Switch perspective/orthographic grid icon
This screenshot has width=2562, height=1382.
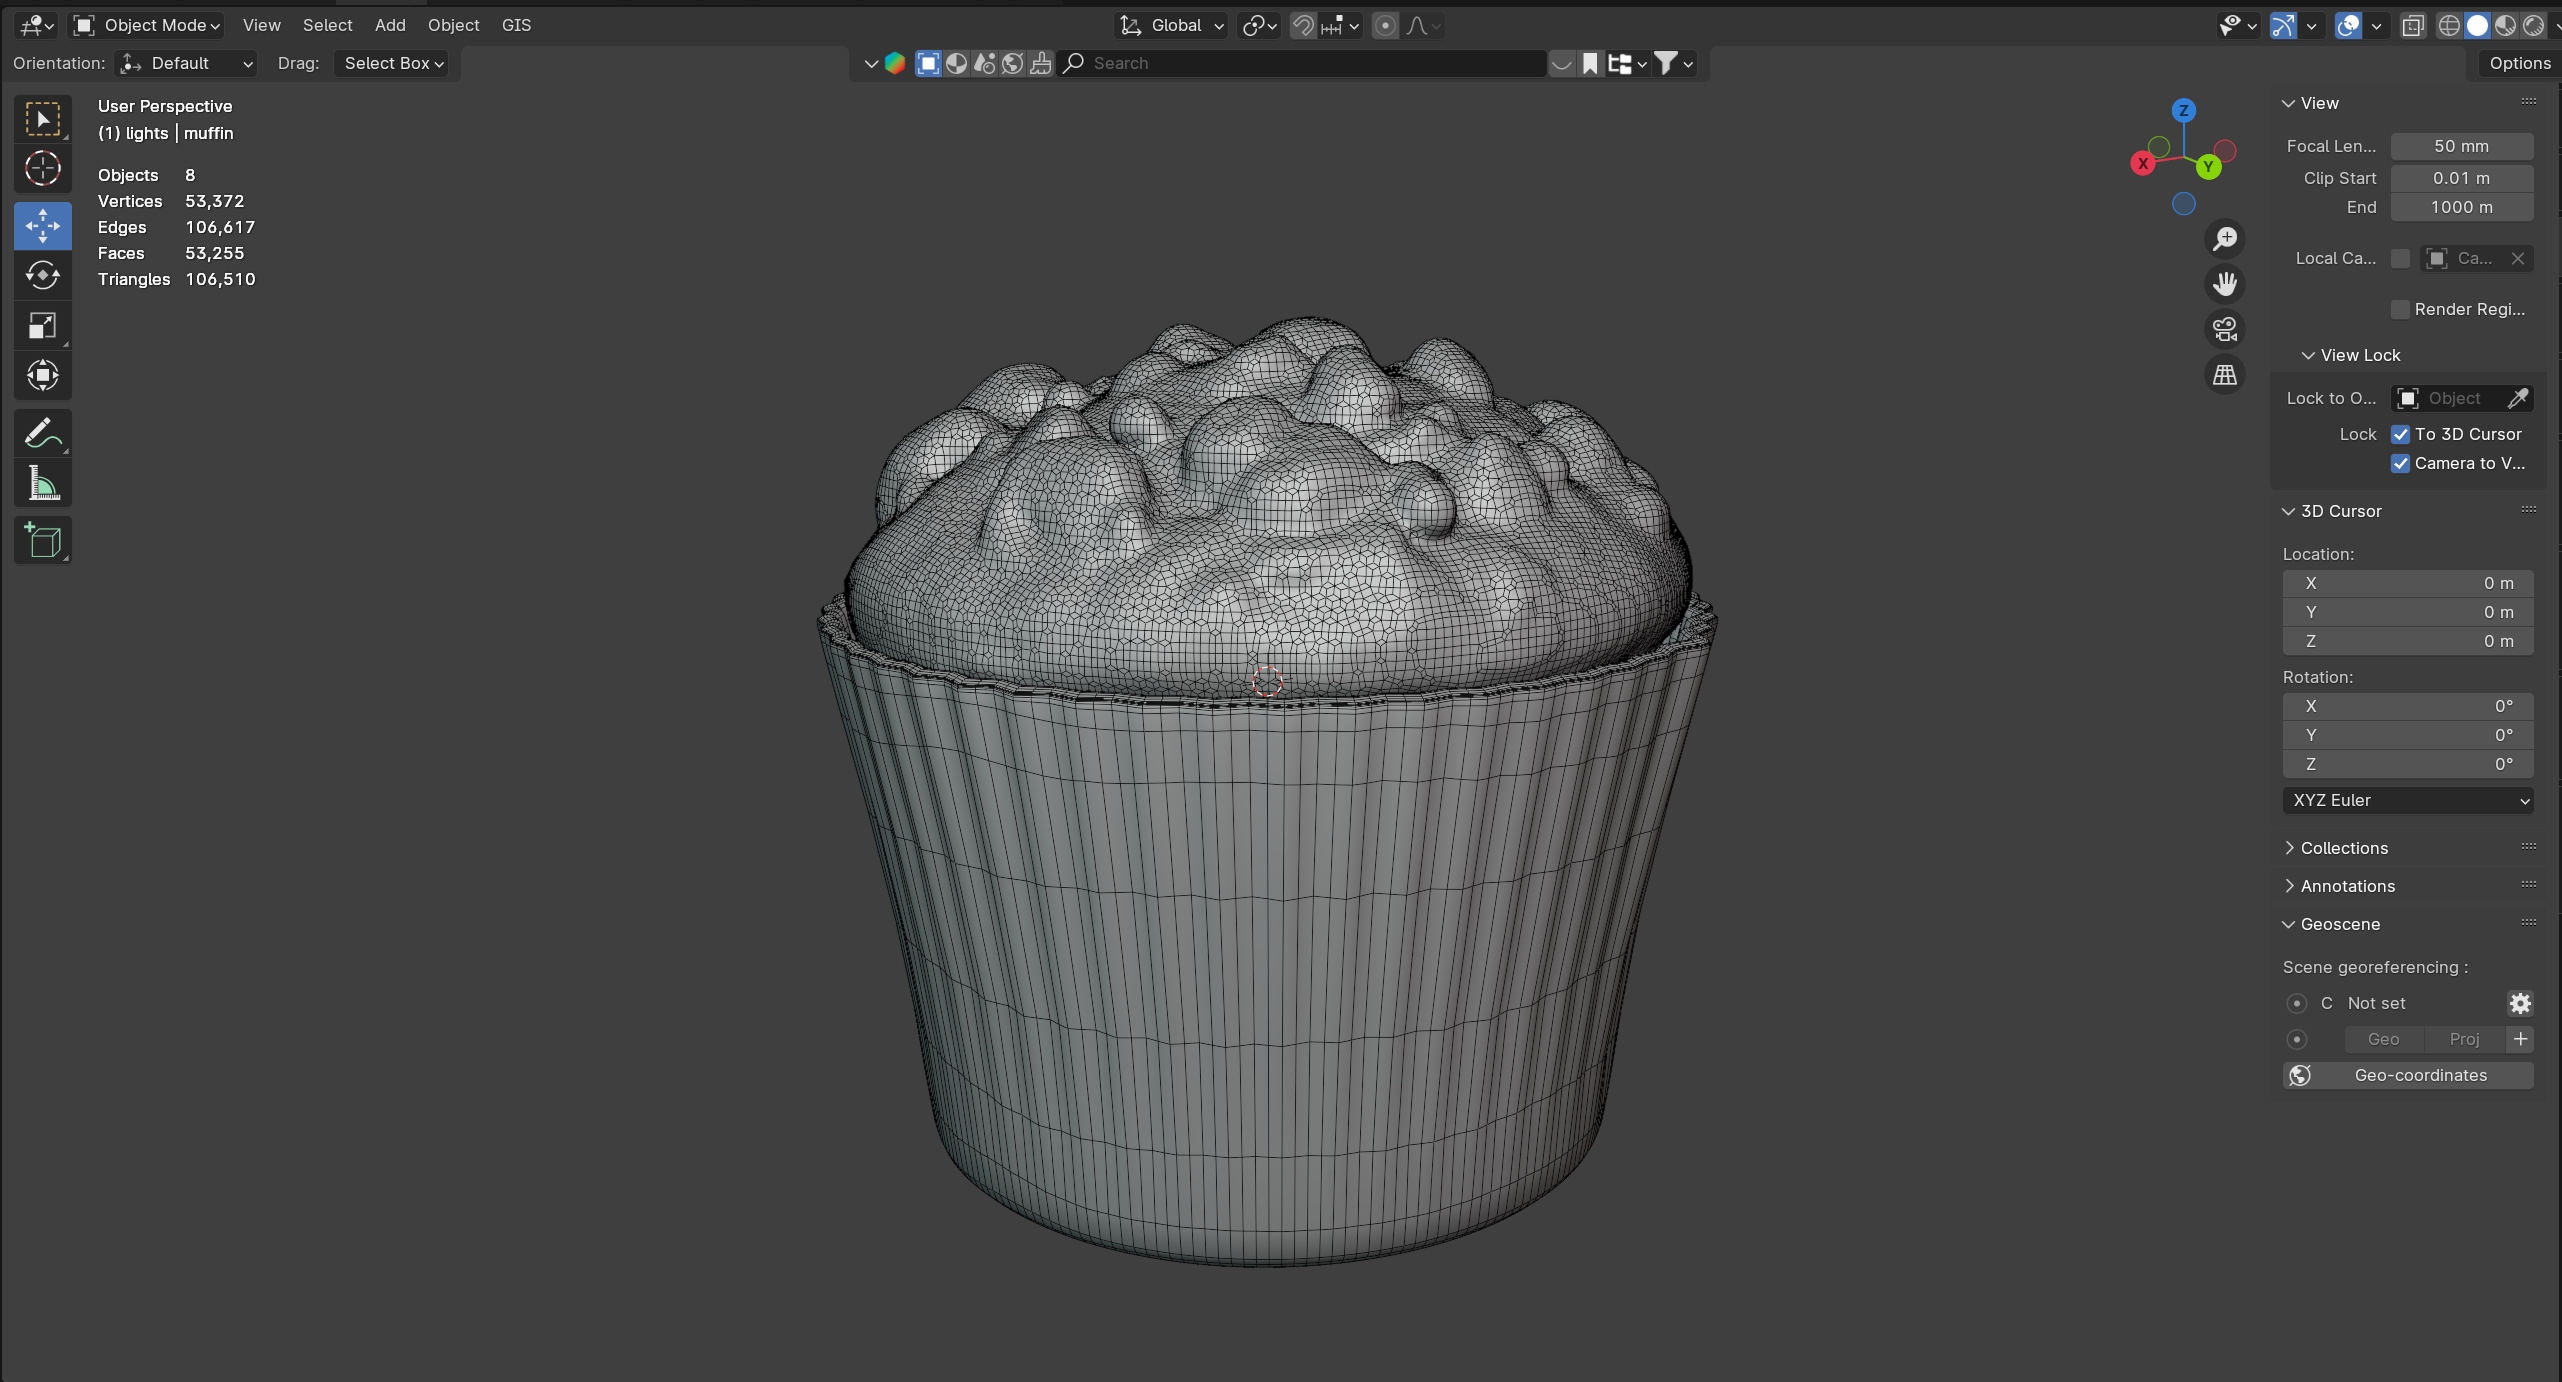point(2224,375)
